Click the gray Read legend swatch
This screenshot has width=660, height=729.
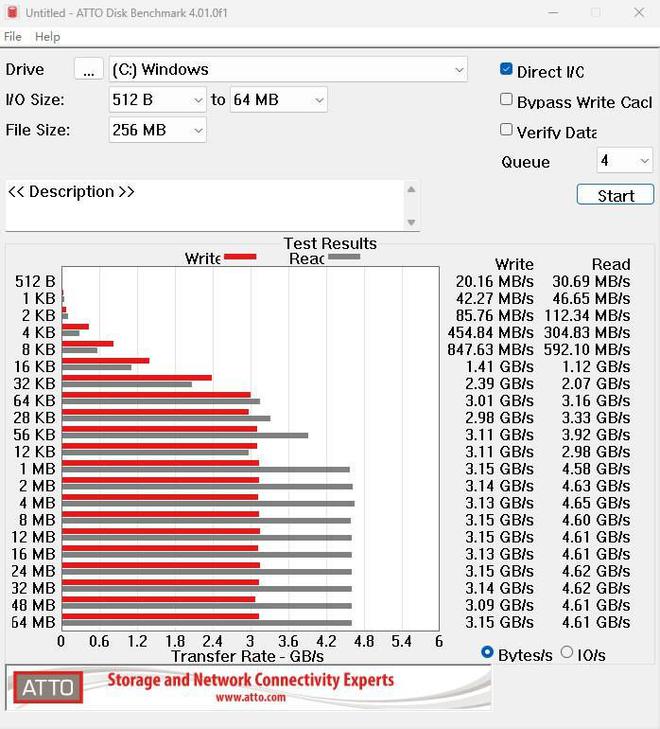(x=344, y=257)
